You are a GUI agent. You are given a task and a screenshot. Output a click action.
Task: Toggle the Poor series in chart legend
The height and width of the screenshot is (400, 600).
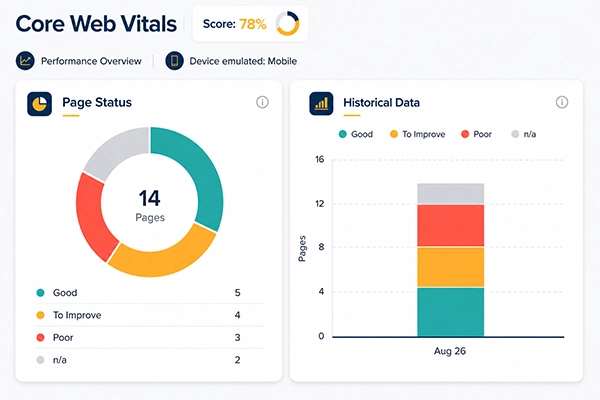coord(476,134)
